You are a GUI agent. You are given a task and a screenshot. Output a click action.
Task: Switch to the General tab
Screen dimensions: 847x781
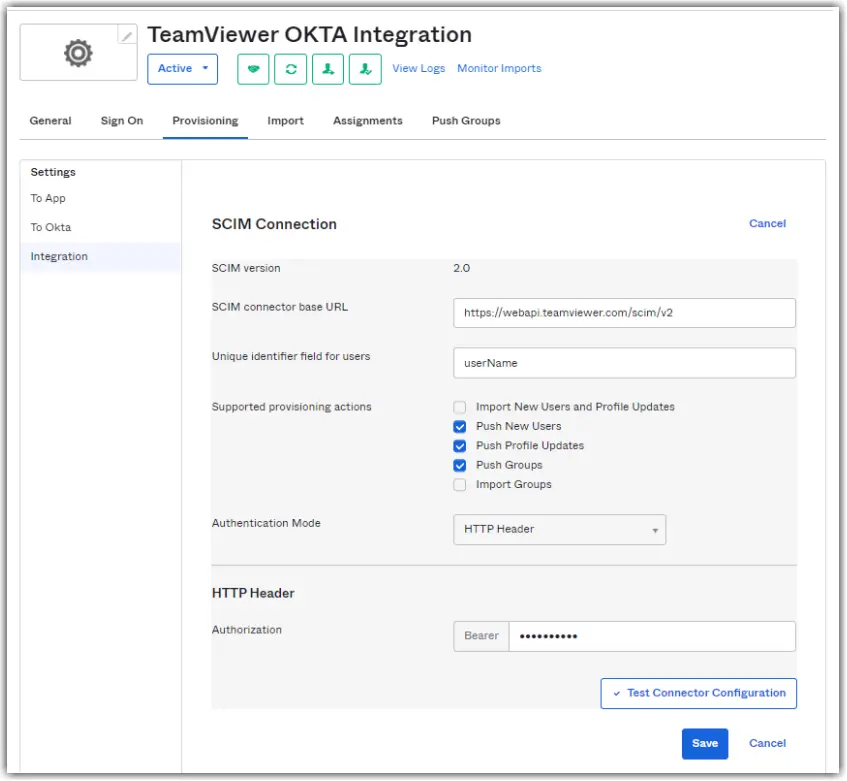click(x=50, y=120)
